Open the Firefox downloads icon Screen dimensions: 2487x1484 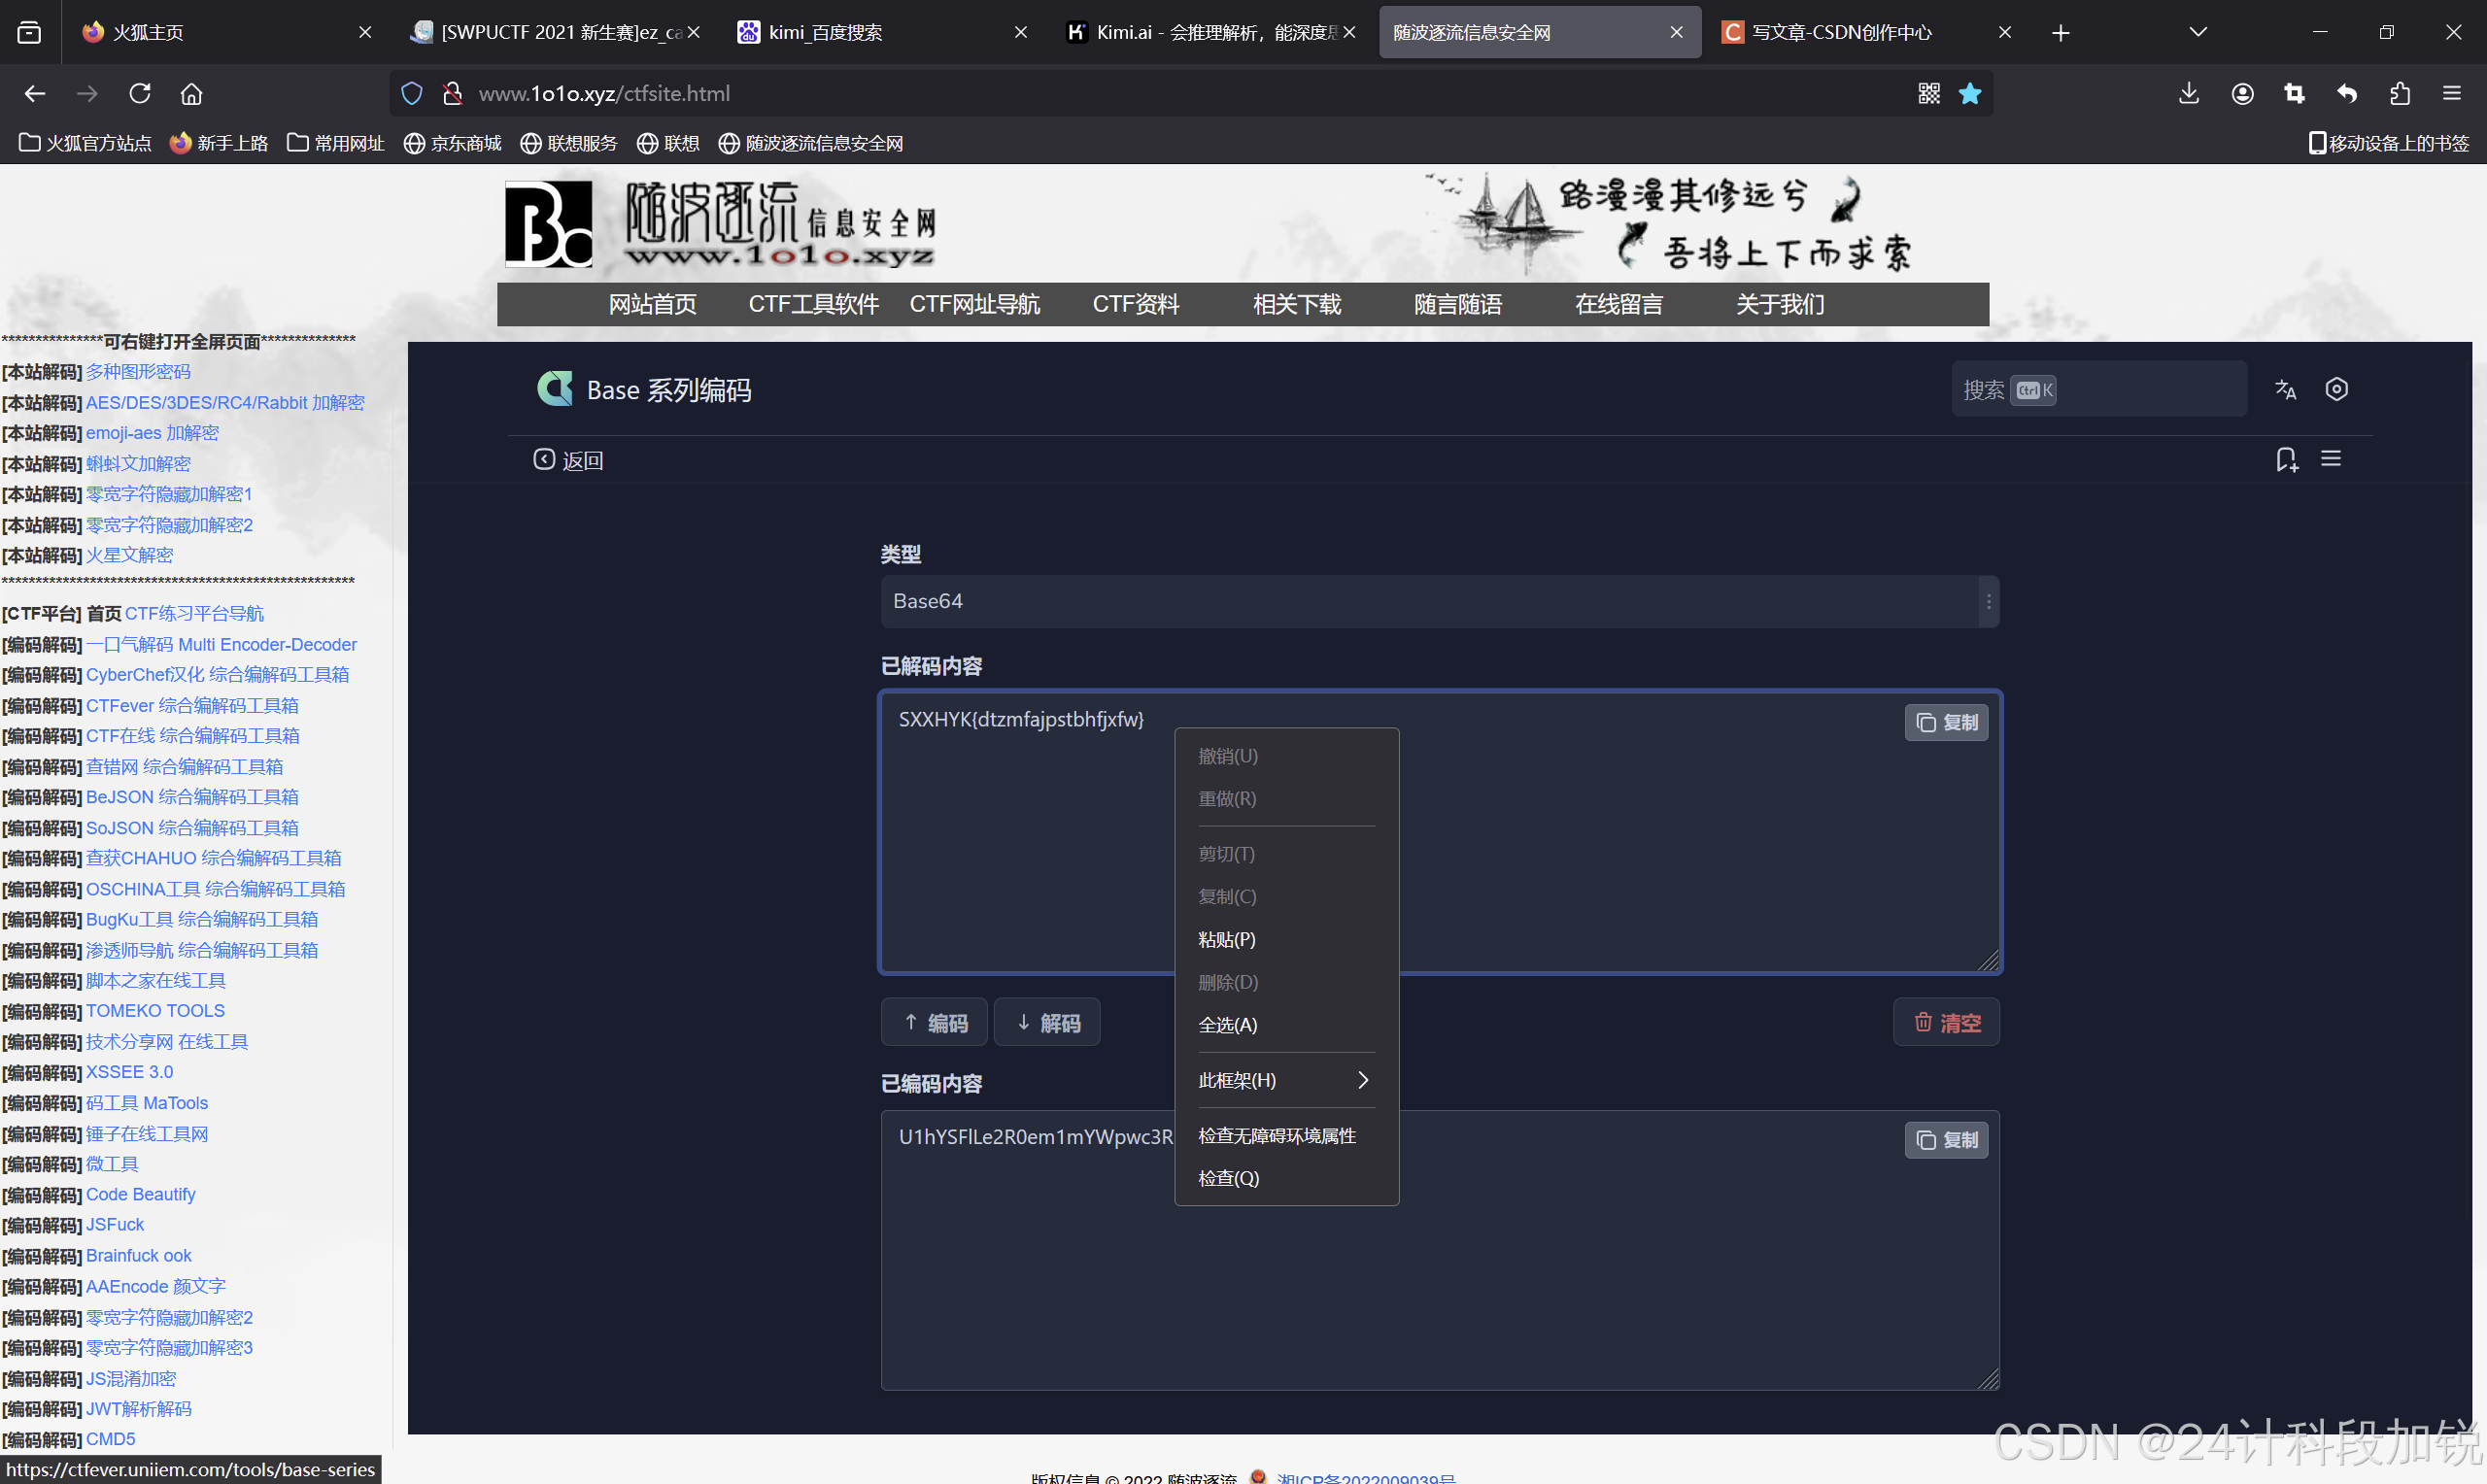2189,94
